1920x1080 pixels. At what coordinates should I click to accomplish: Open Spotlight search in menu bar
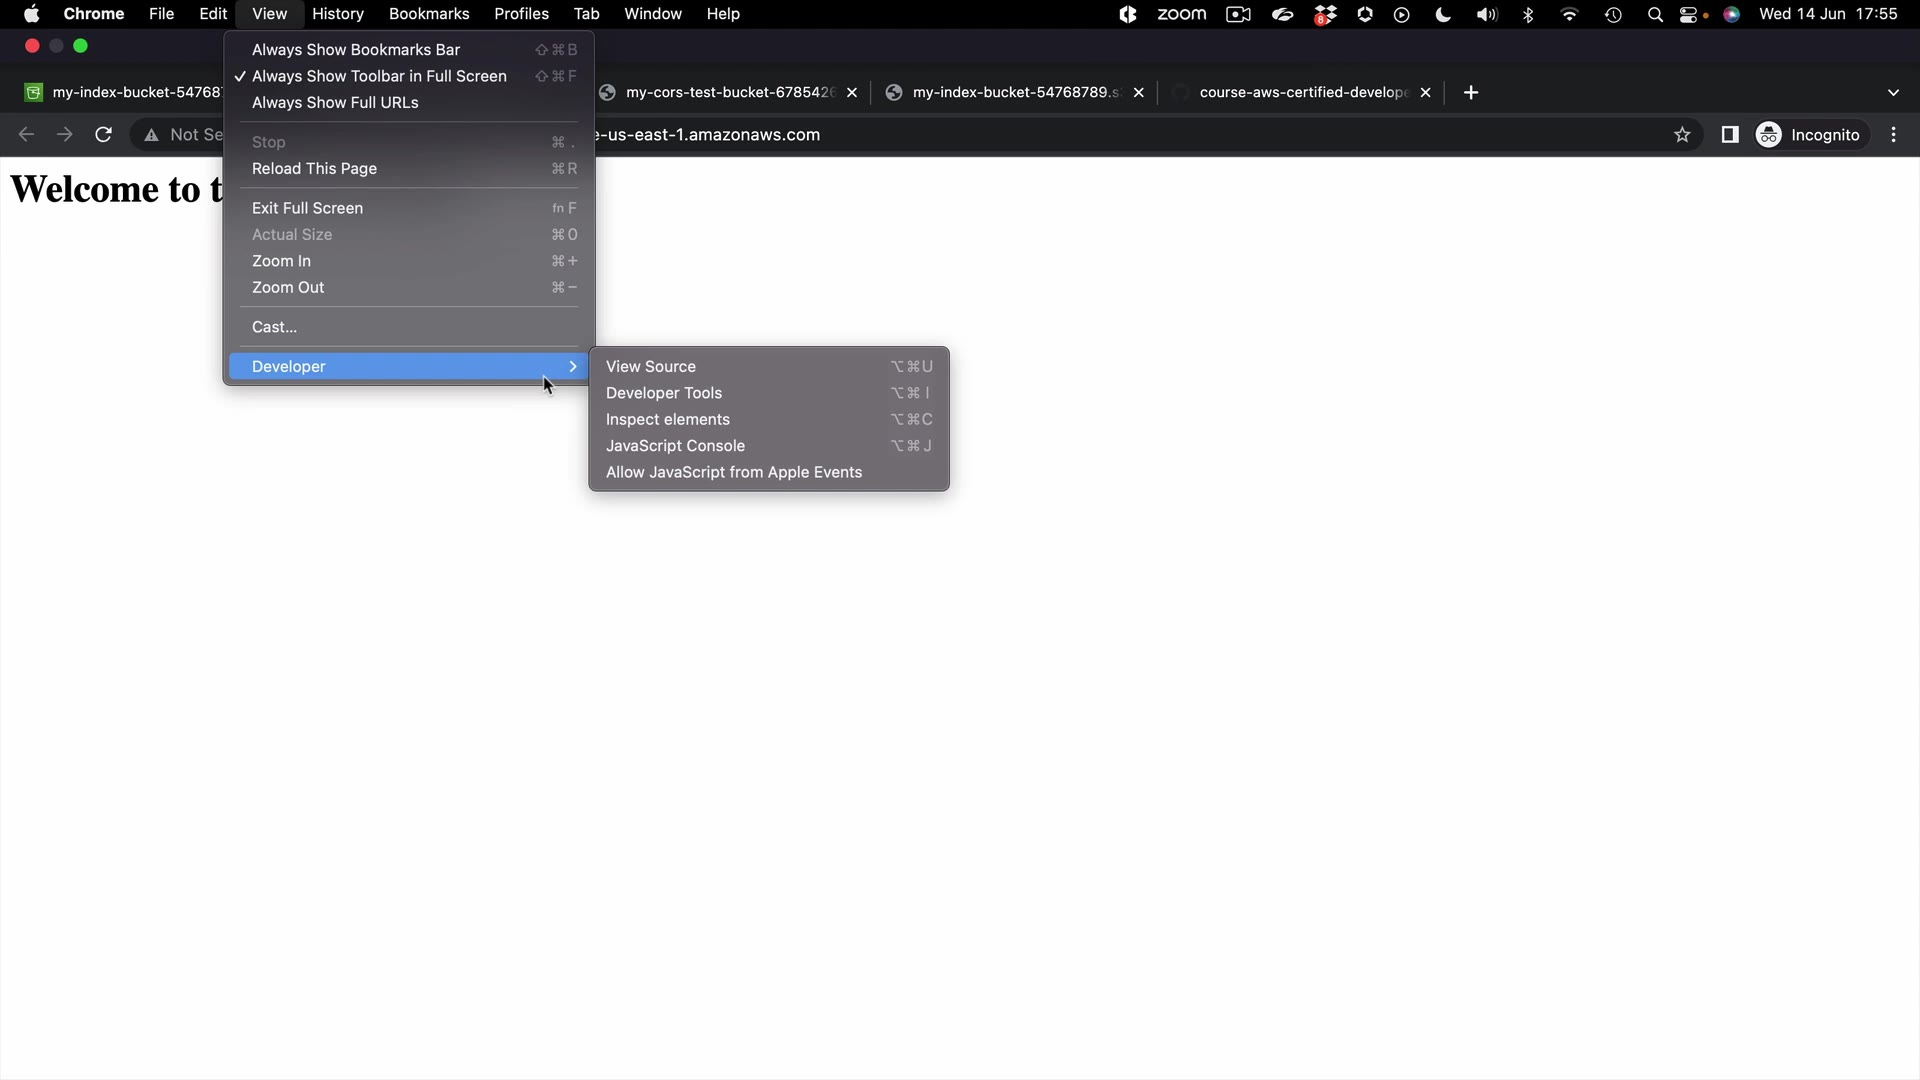click(x=1654, y=14)
